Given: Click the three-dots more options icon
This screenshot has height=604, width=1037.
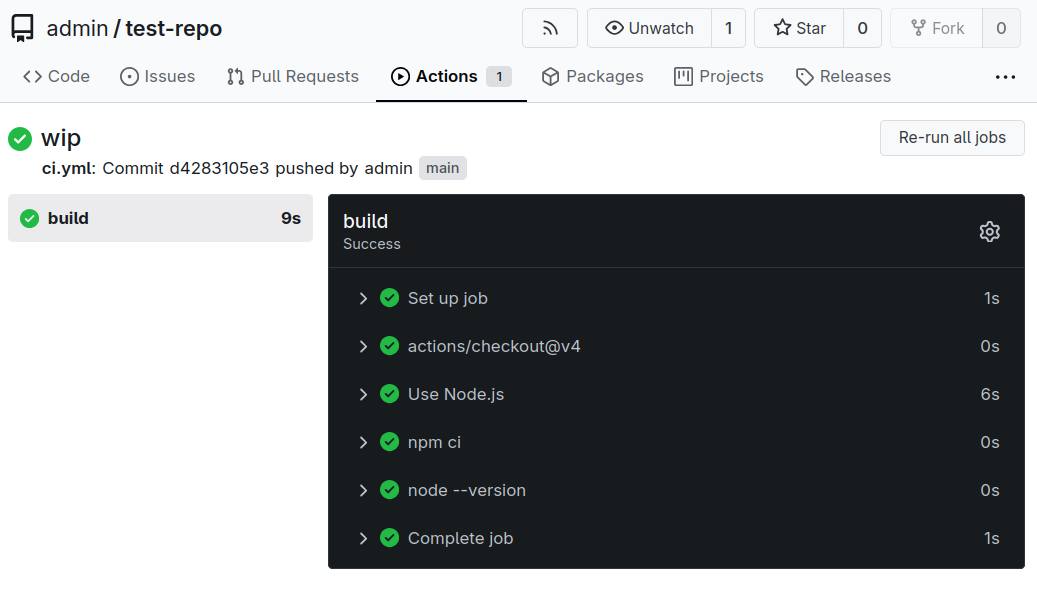Looking at the screenshot, I should click(x=1005, y=77).
